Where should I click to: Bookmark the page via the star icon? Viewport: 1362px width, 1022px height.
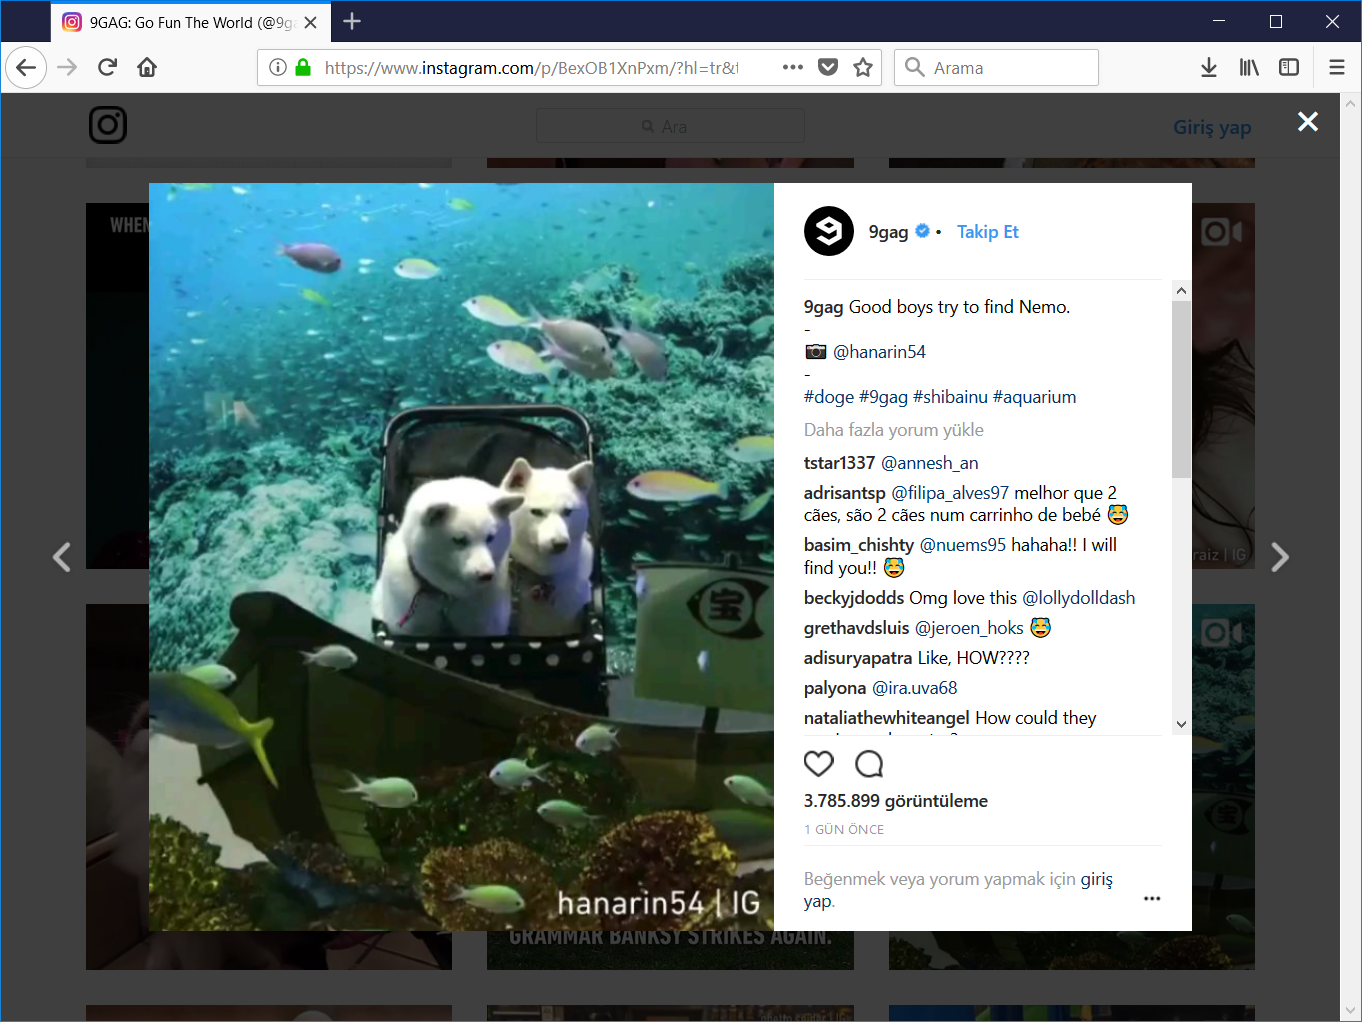point(862,66)
